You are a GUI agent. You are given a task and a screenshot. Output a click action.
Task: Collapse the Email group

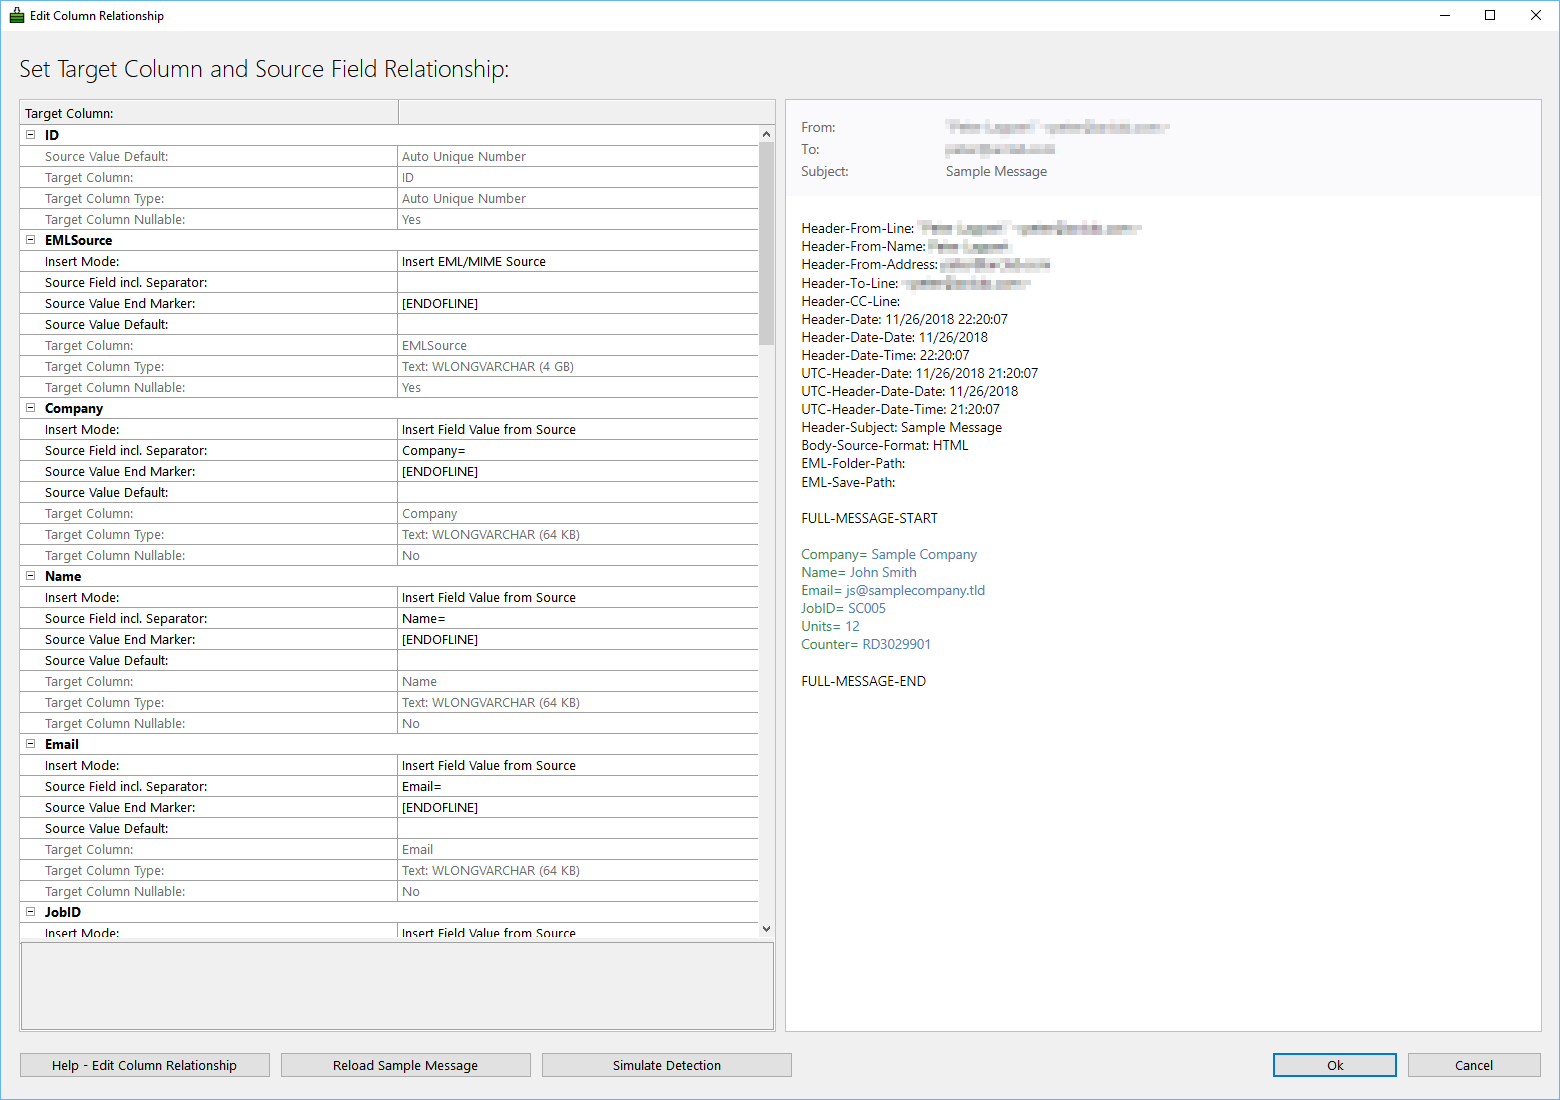(30, 744)
